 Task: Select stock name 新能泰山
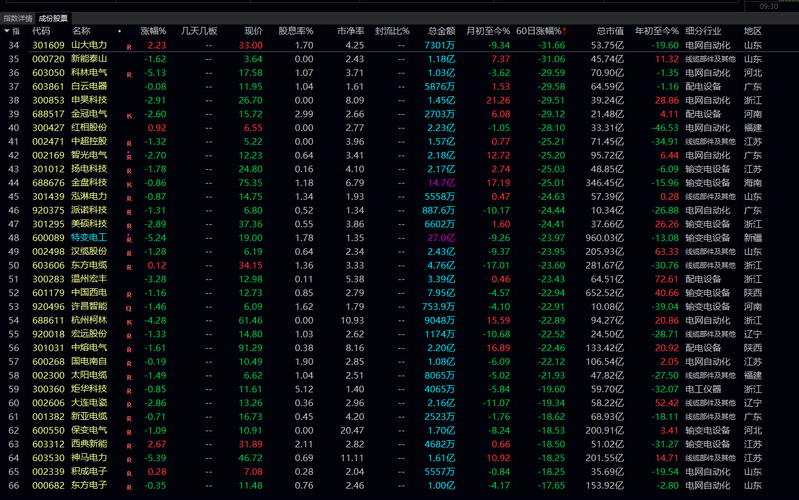[89, 59]
